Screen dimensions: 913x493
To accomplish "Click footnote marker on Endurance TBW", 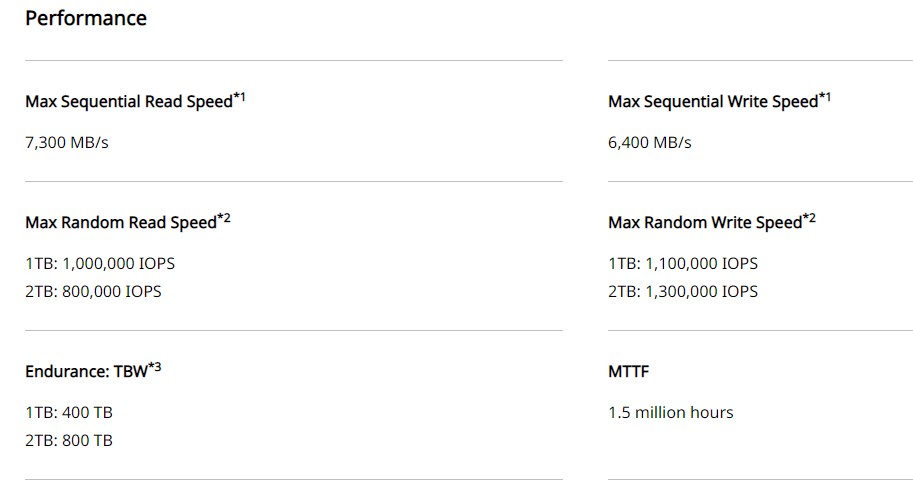I will point(154,367).
